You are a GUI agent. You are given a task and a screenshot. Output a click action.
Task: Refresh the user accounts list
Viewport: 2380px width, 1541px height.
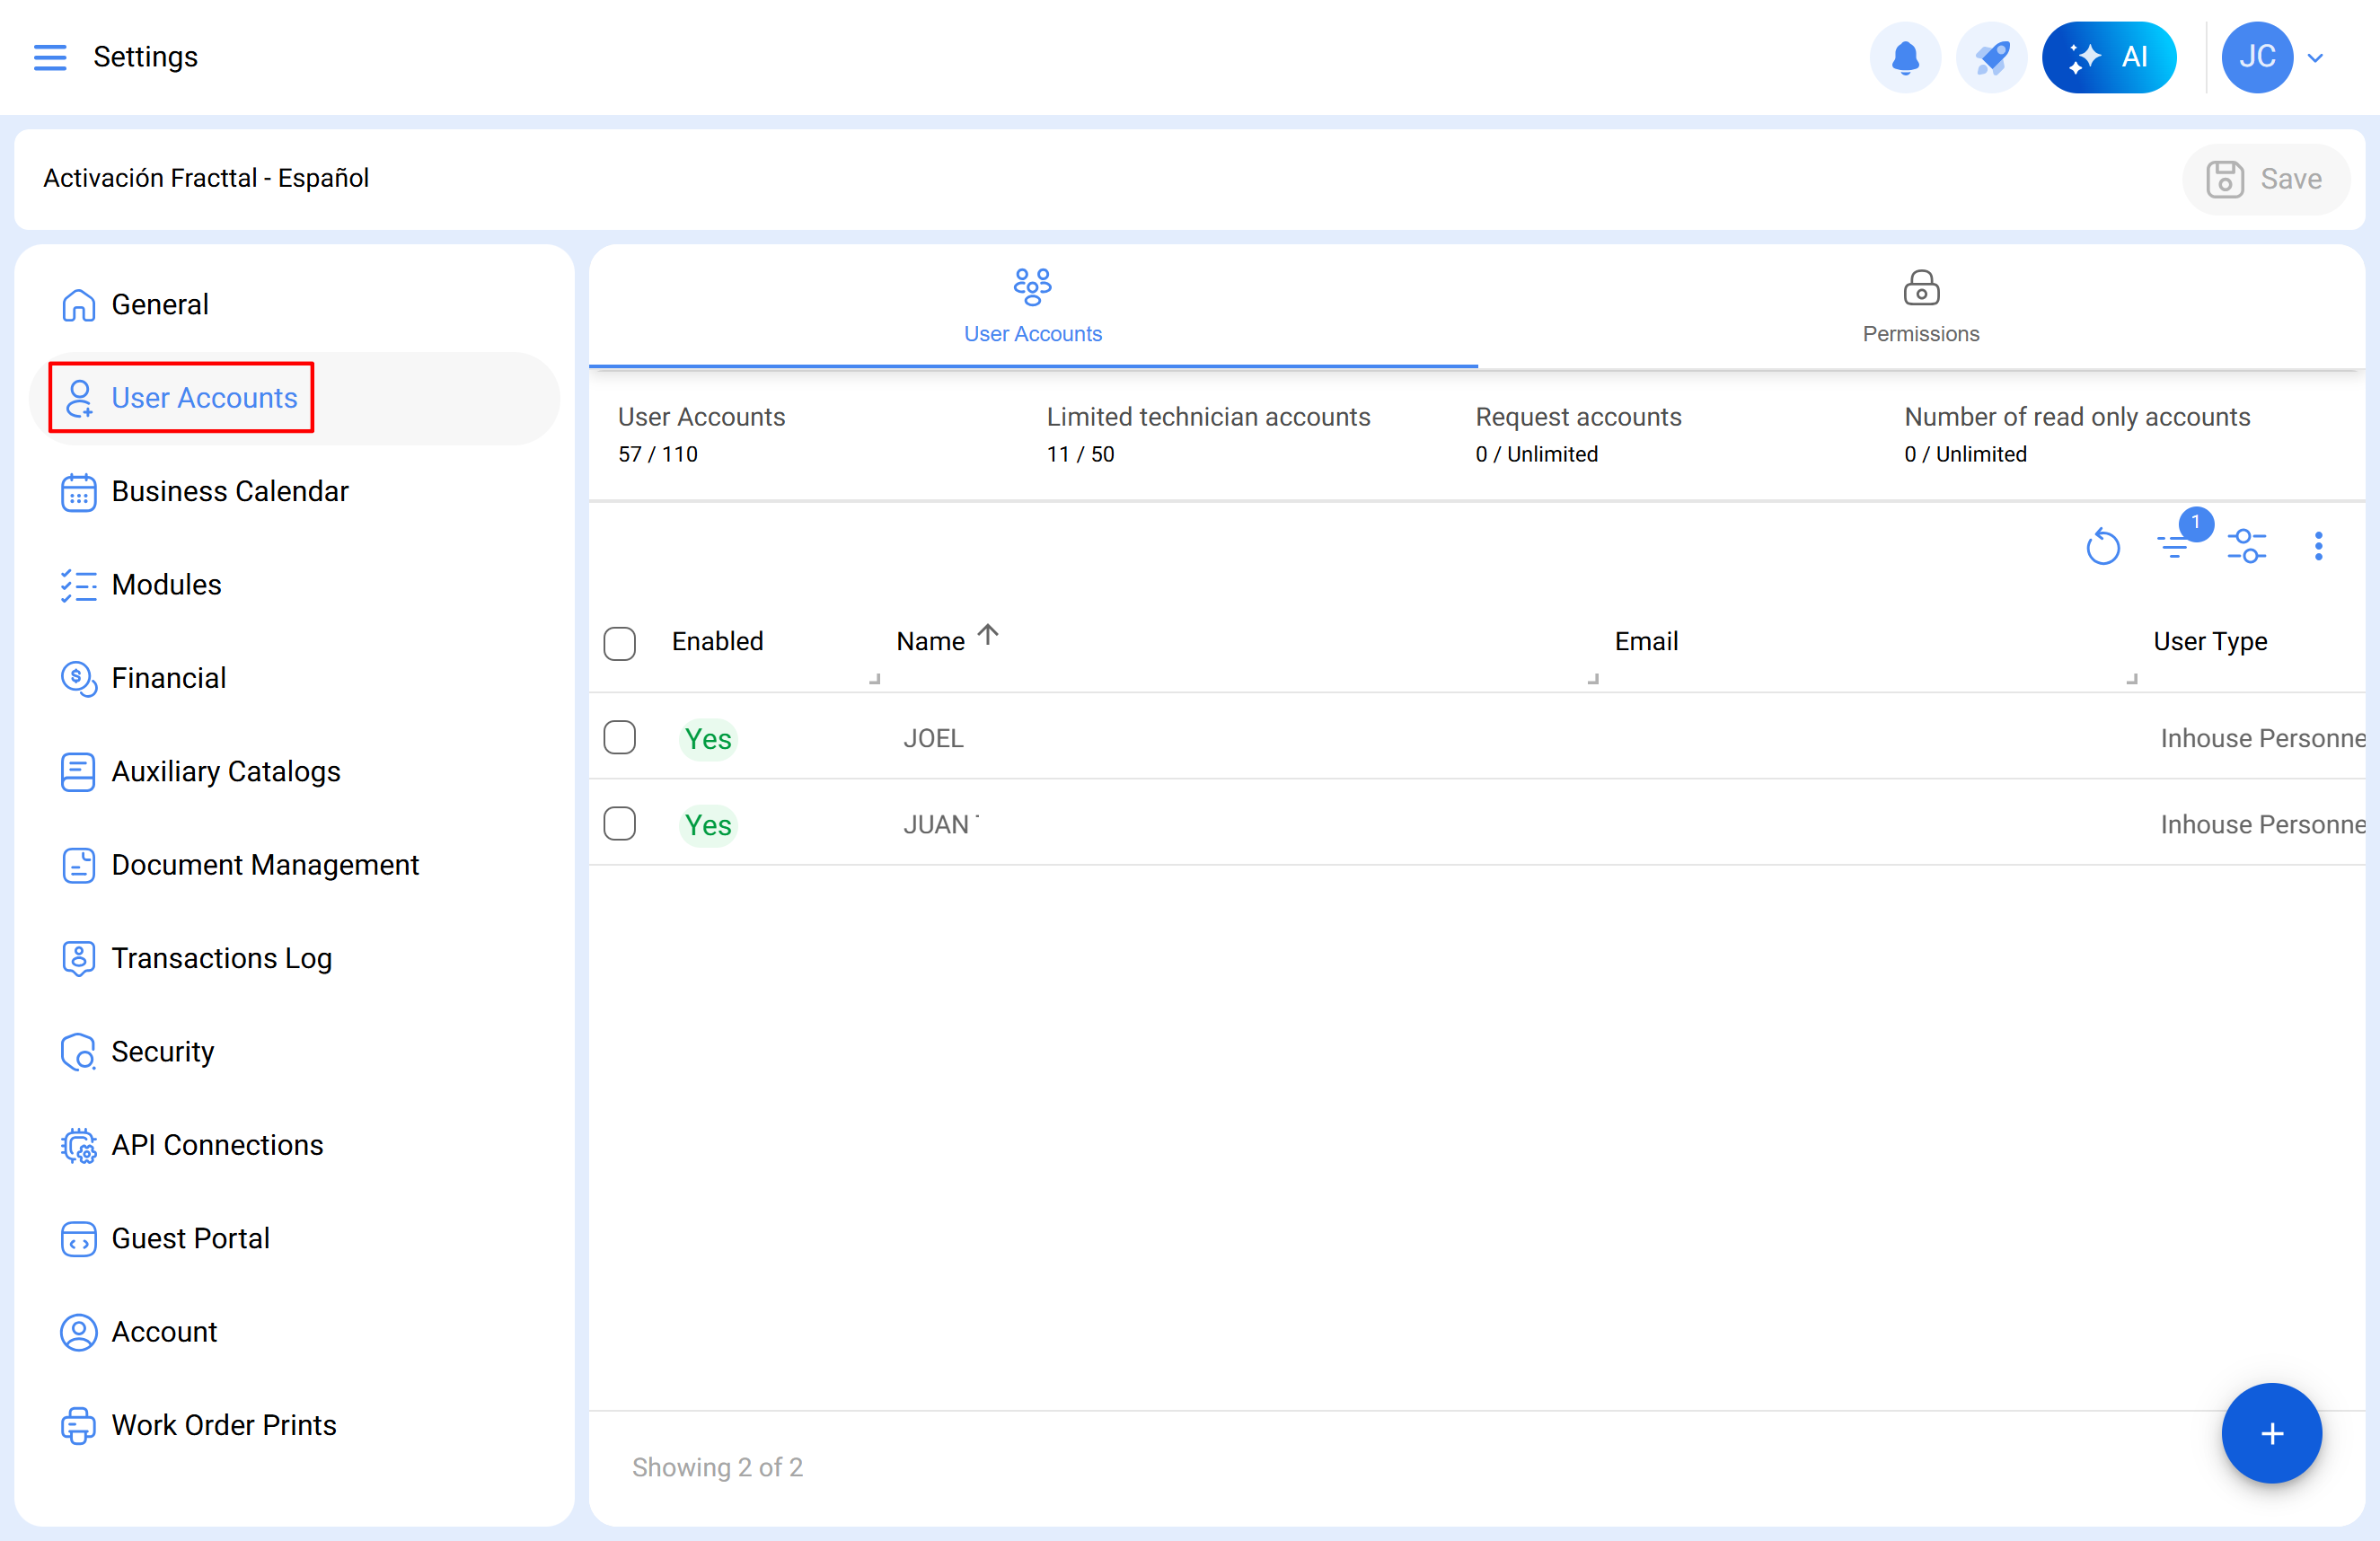click(2102, 547)
